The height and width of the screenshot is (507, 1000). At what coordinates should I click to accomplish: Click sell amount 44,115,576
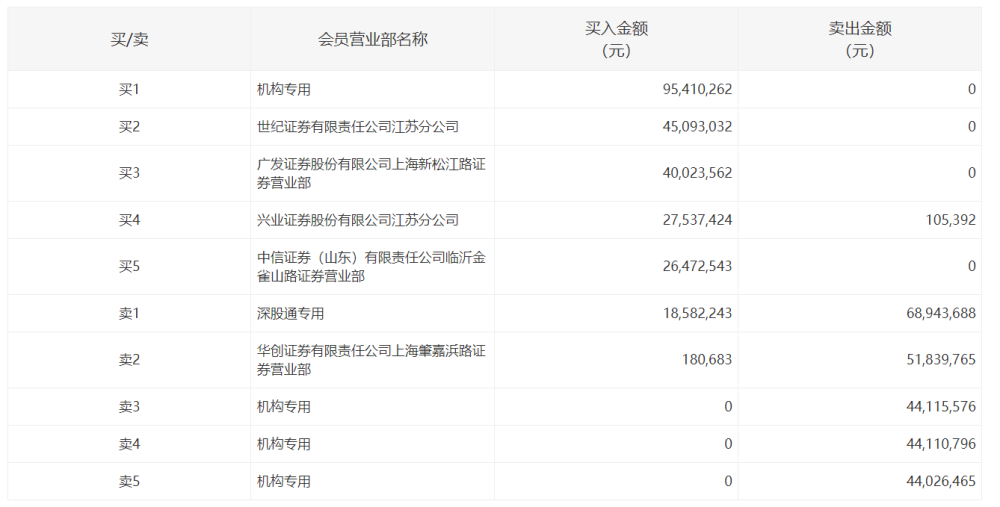[941, 406]
